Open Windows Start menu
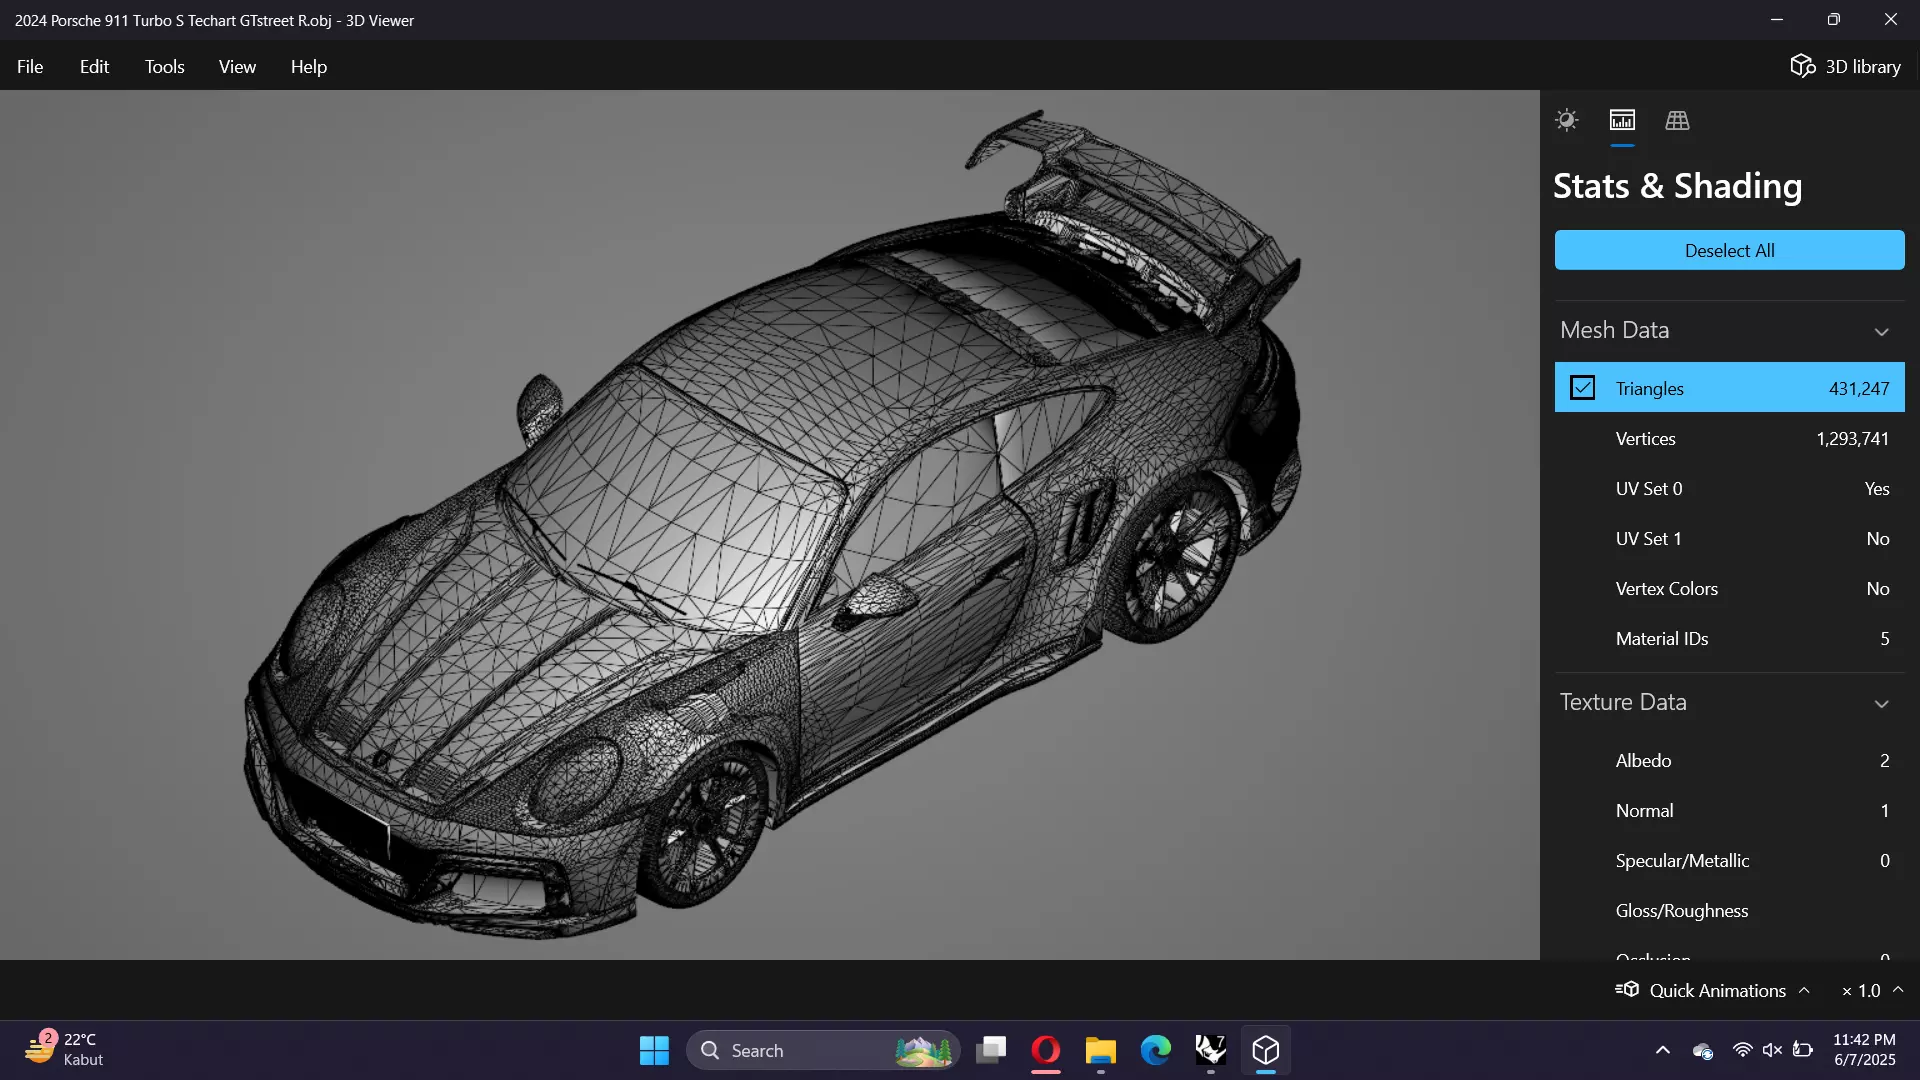Screen dimensions: 1920x1080 point(654,1050)
